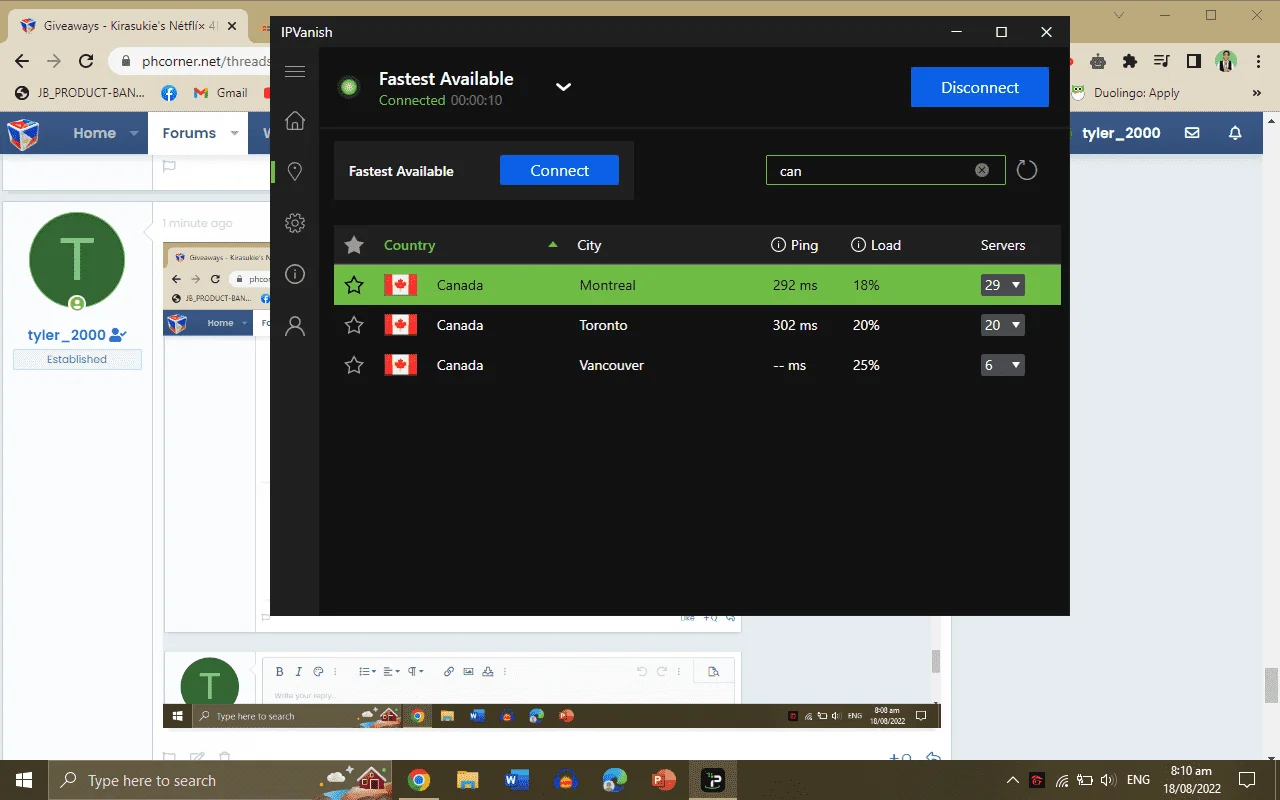Switch to the Giveaways Kirasukie browser tab
This screenshot has width=1280, height=800.
130,25
